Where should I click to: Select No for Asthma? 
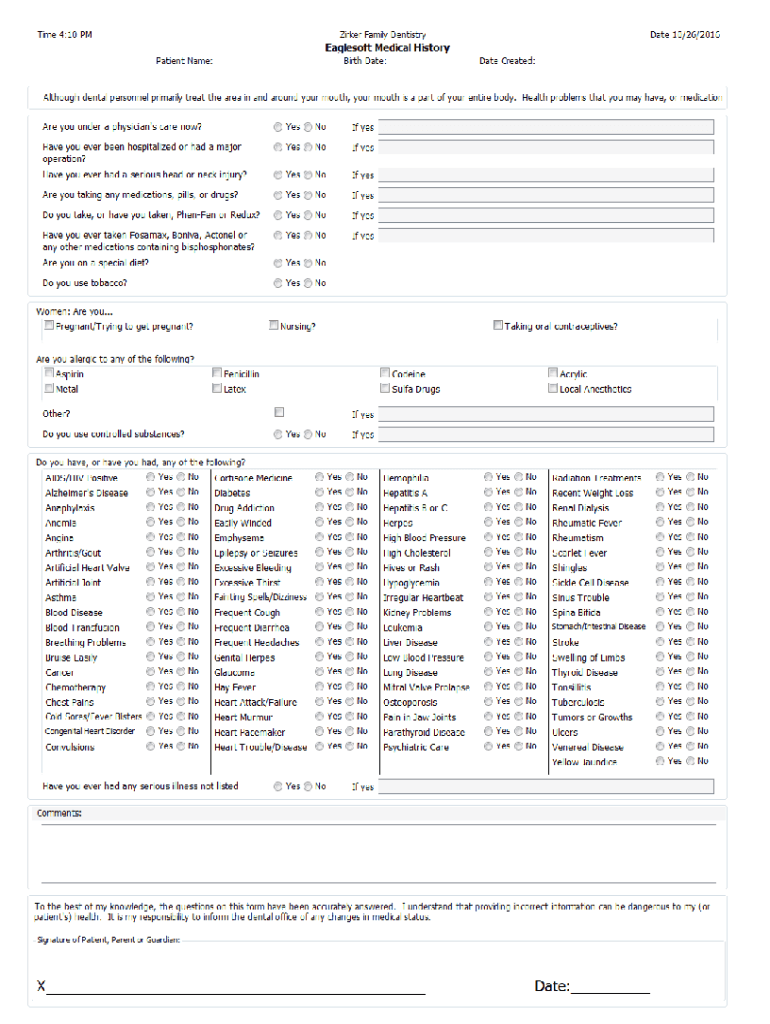point(181,597)
